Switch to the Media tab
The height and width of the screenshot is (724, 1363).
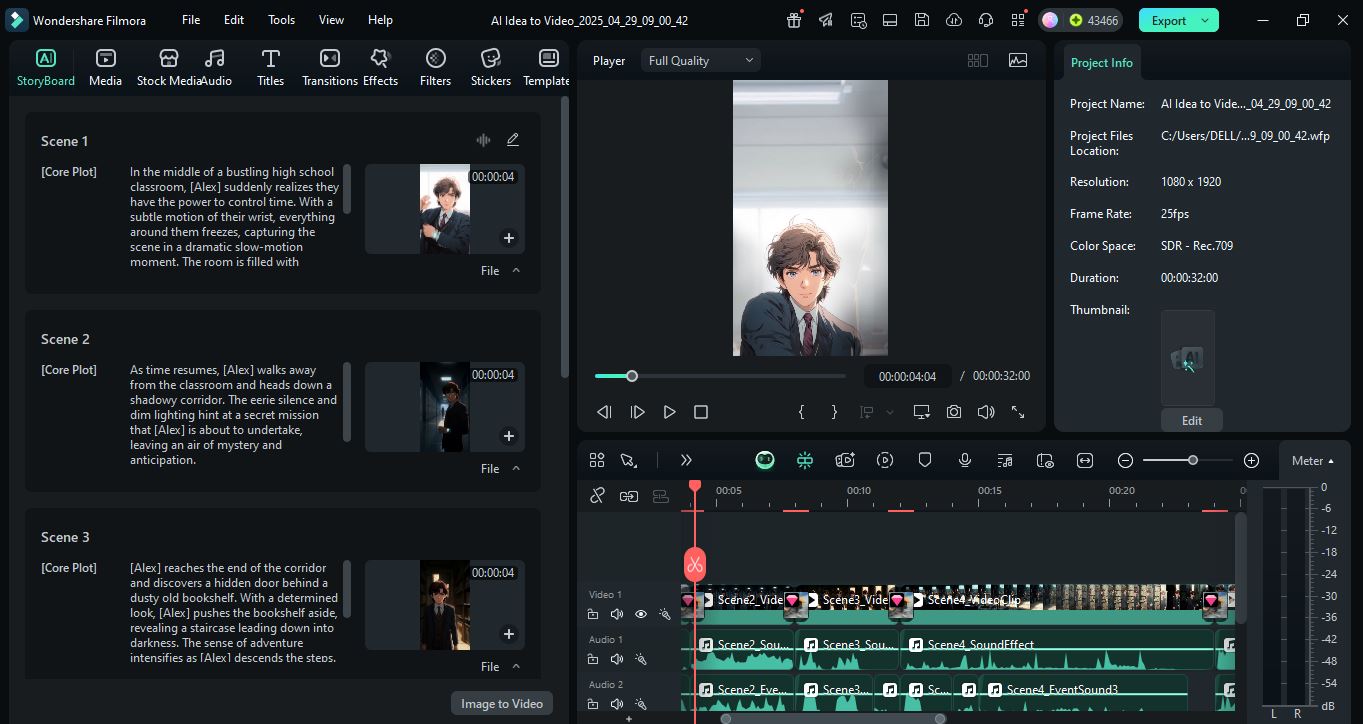click(x=105, y=67)
